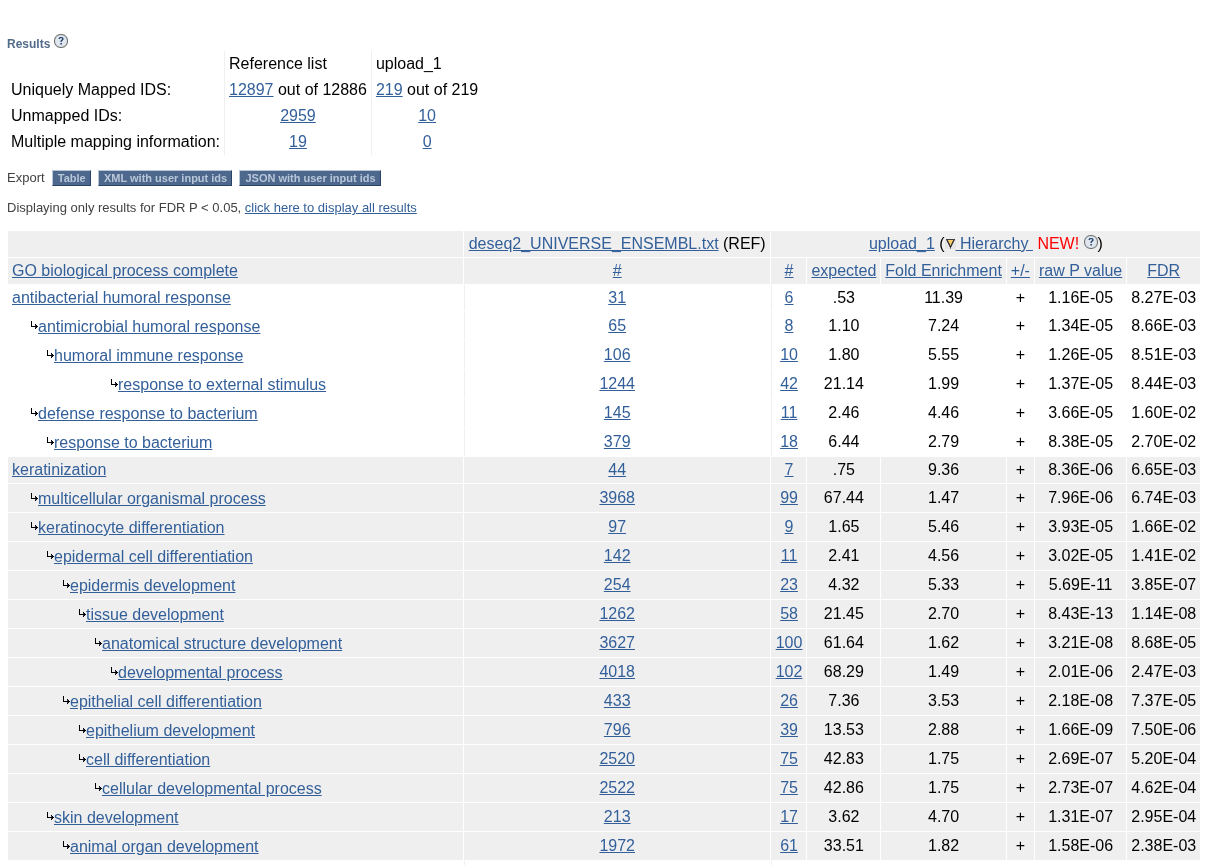Image resolution: width=1220 pixels, height=865 pixels.
Task: Export JSON with user input ids
Action: (x=310, y=177)
